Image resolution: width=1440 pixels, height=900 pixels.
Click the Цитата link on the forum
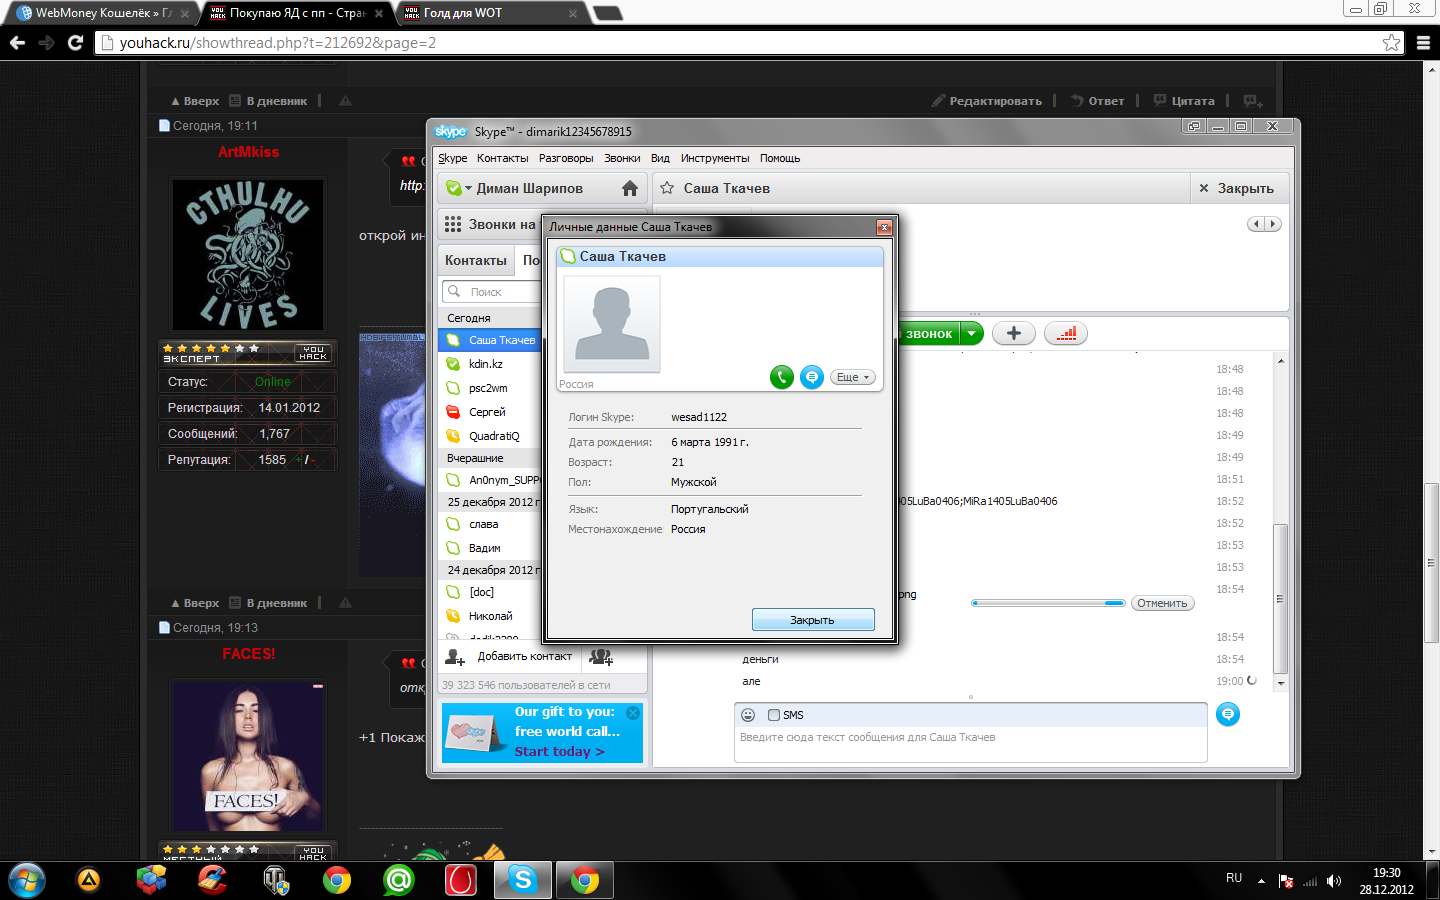tap(1184, 101)
